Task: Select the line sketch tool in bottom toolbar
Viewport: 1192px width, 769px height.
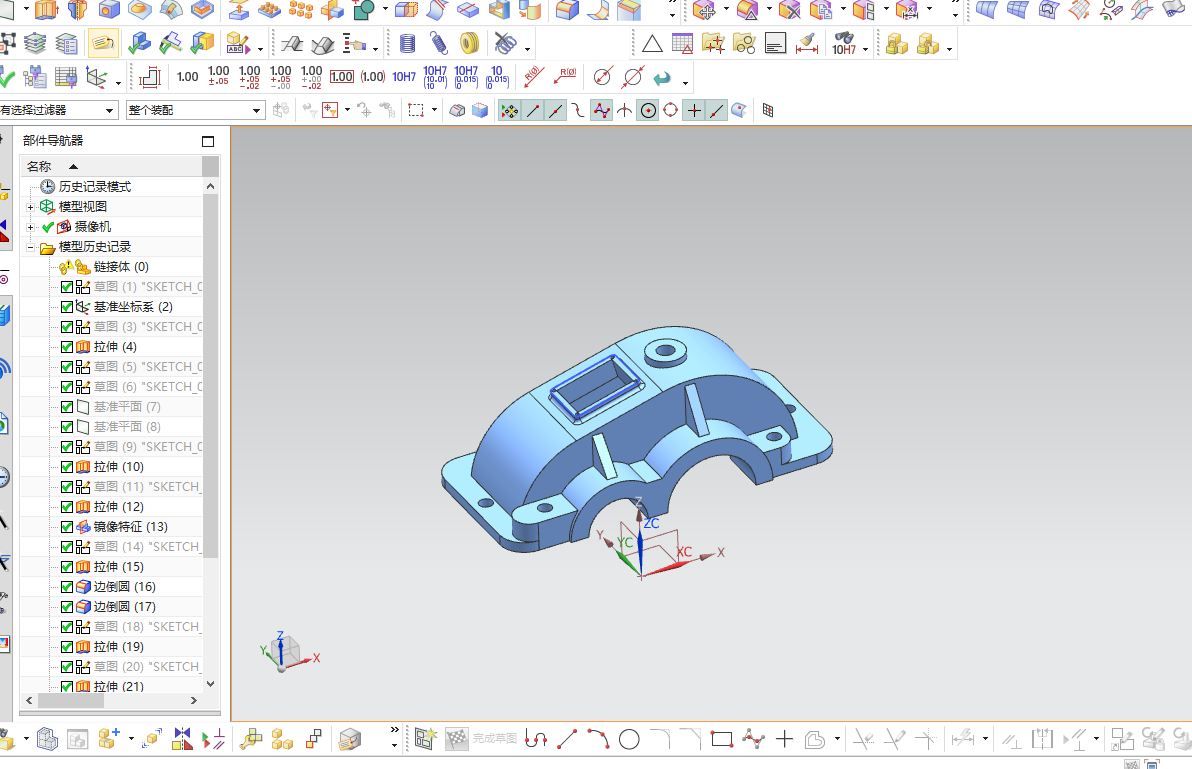Action: coord(567,739)
